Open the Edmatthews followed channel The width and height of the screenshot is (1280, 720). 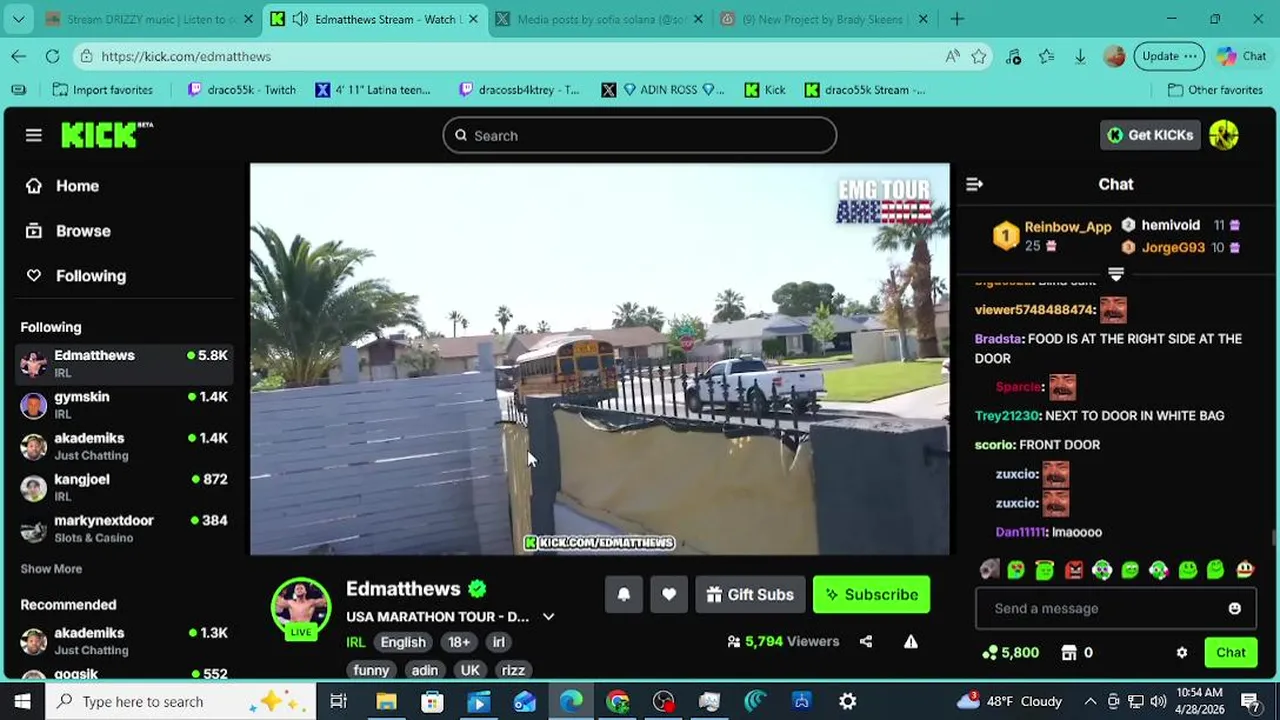pos(125,364)
